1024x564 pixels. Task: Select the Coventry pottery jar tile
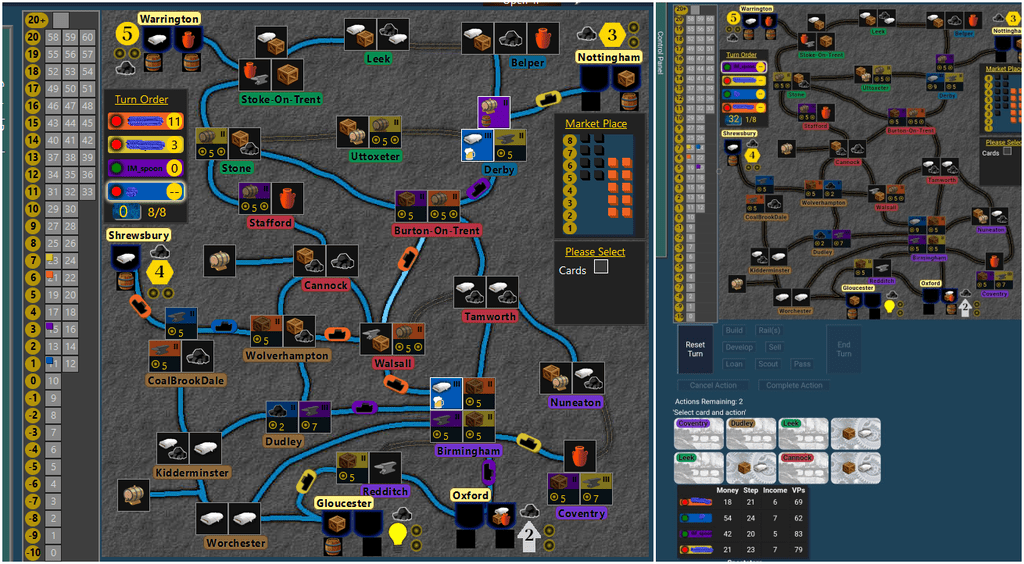pyautogui.click(x=577, y=456)
